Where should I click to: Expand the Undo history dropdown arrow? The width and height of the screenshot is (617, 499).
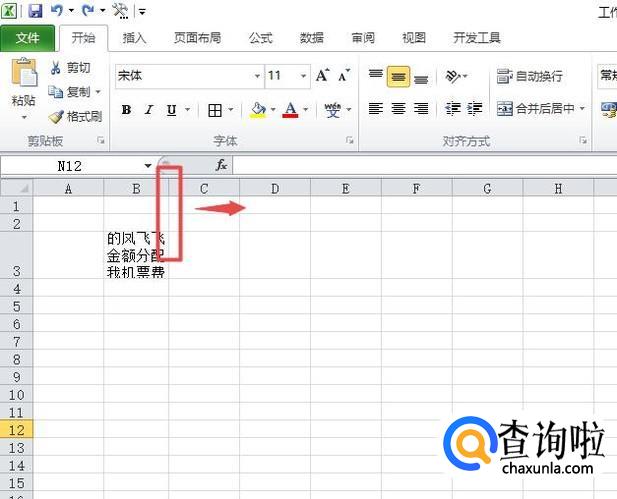point(71,11)
